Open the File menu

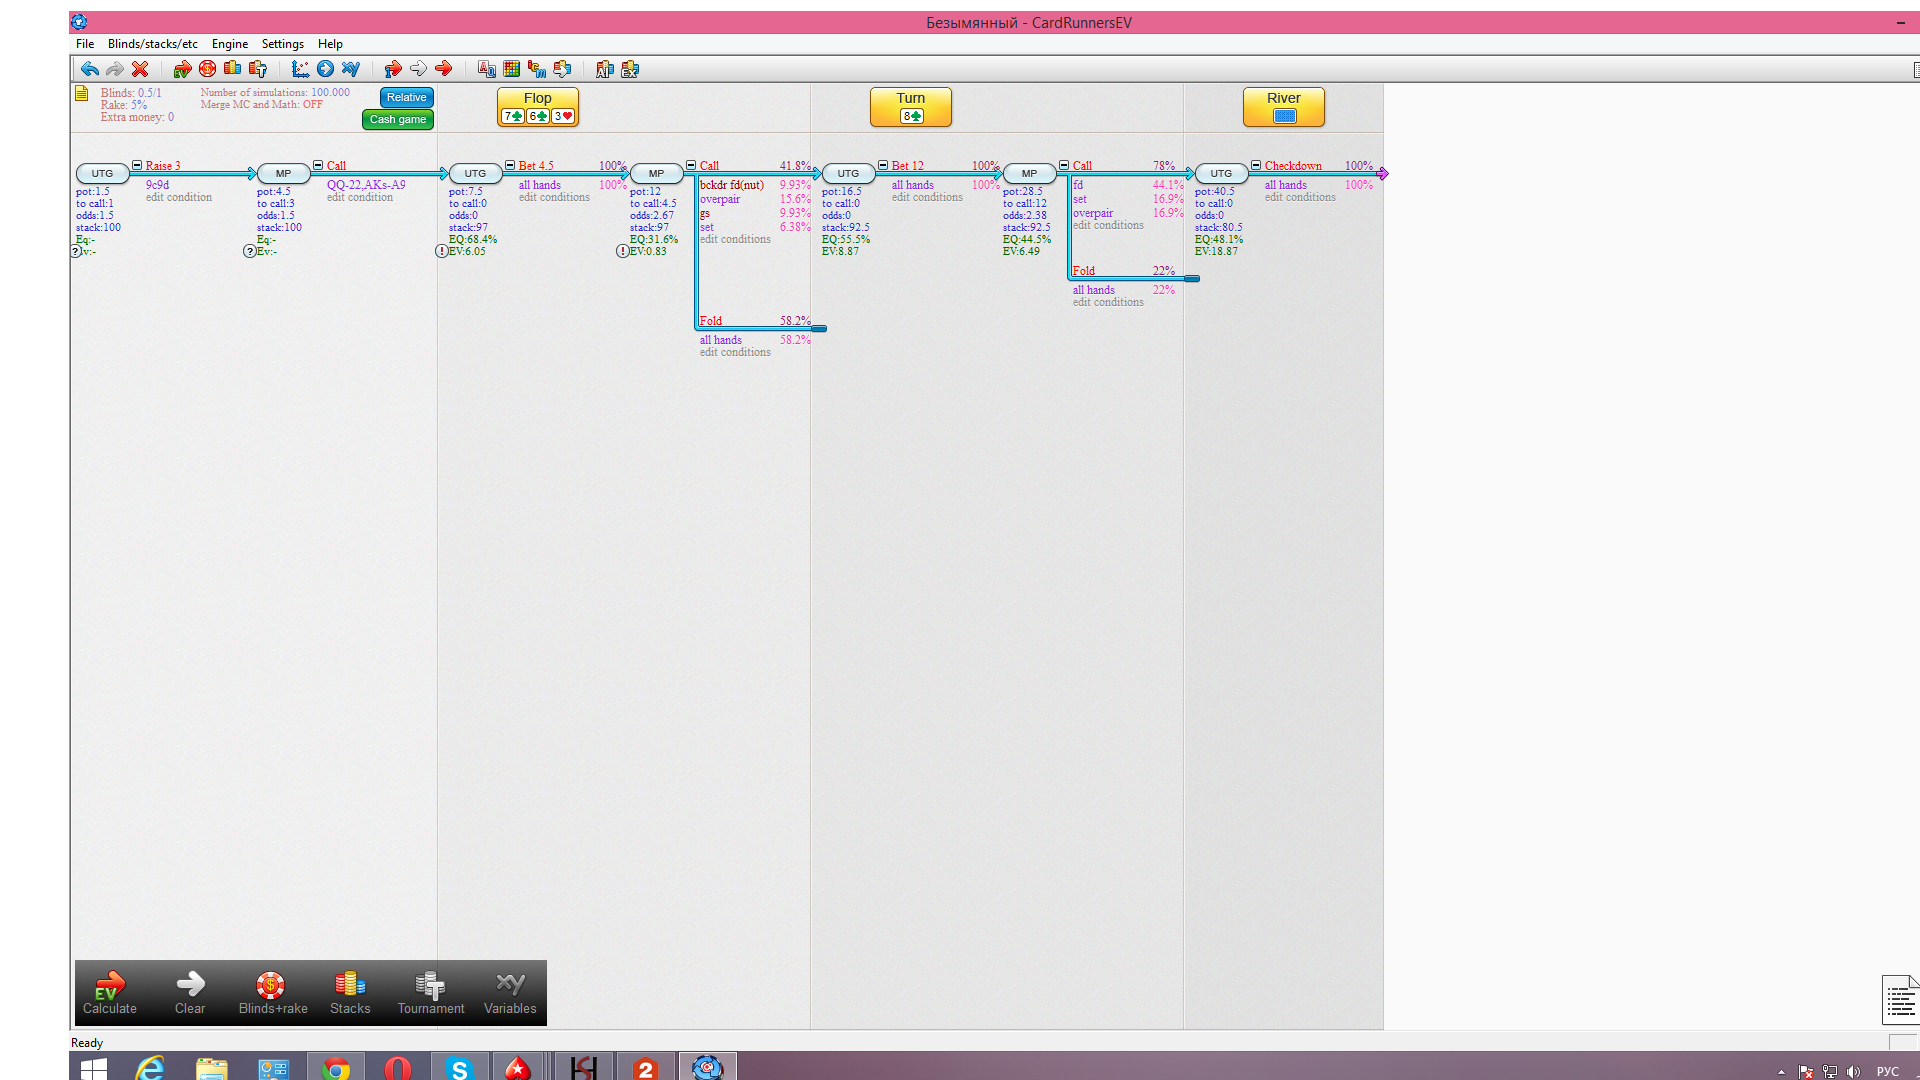pyautogui.click(x=85, y=44)
